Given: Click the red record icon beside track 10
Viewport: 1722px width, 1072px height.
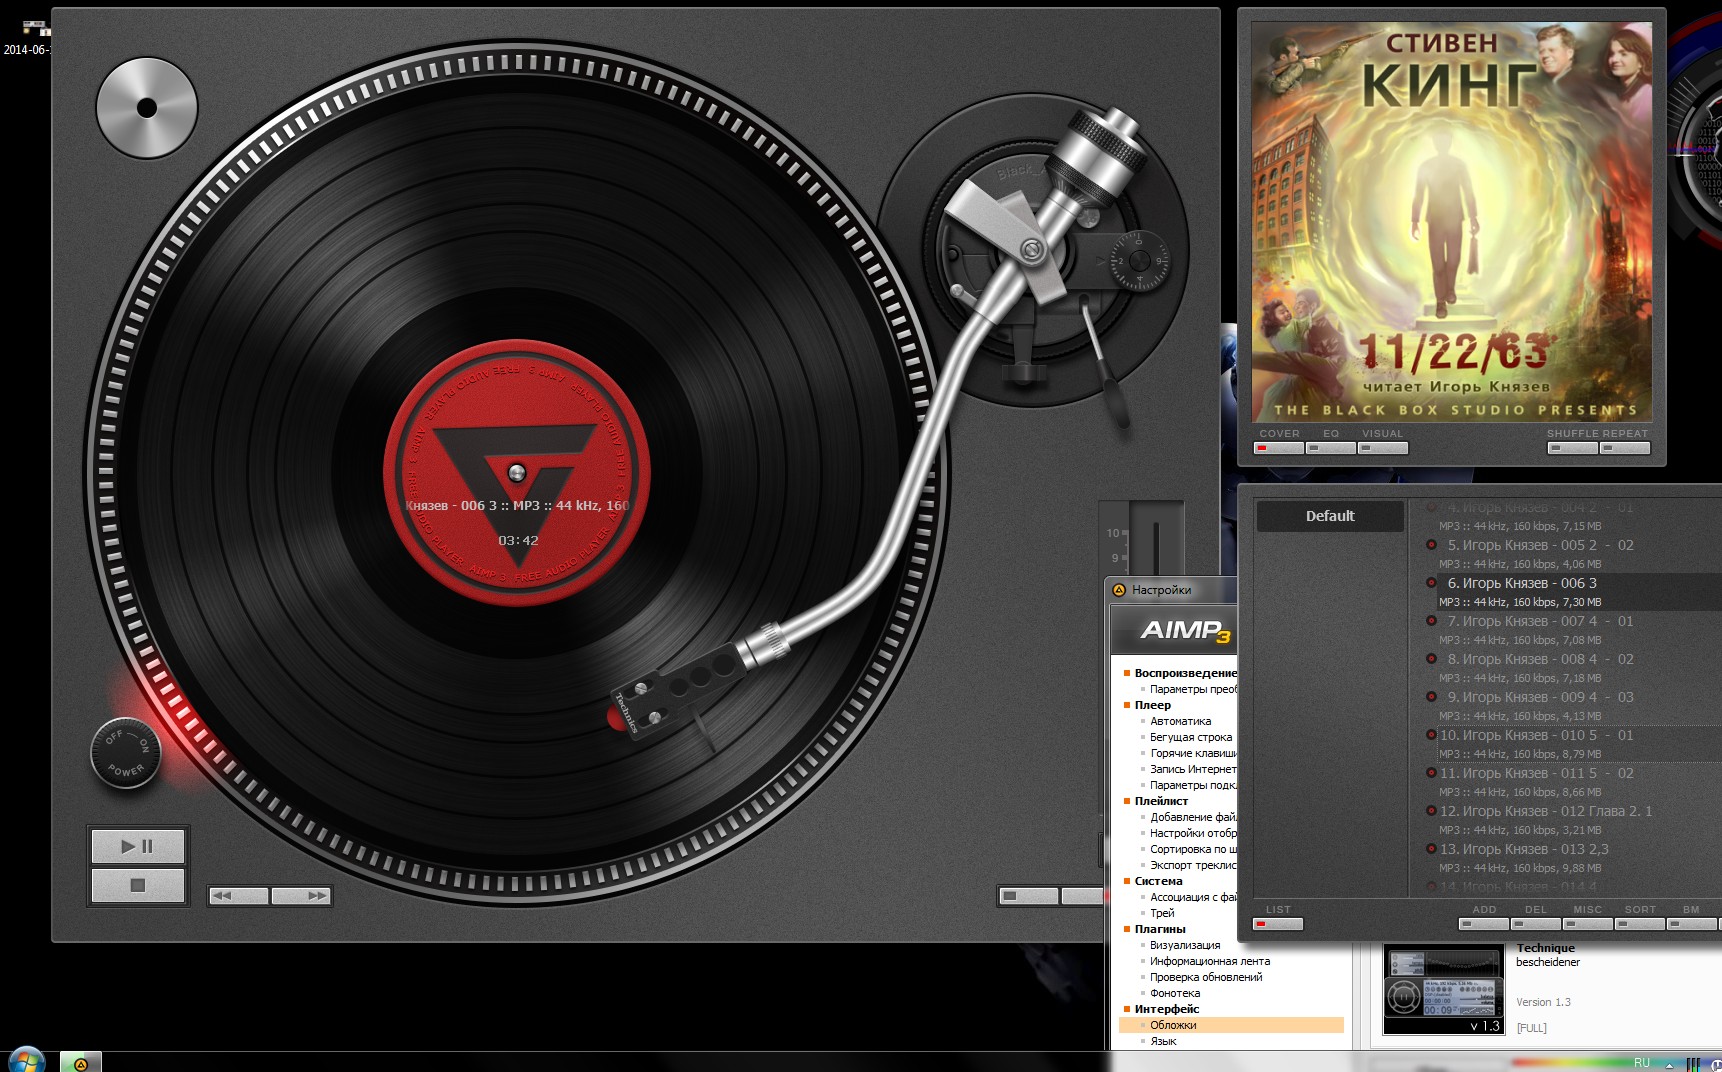Looking at the screenshot, I should click(x=1431, y=735).
